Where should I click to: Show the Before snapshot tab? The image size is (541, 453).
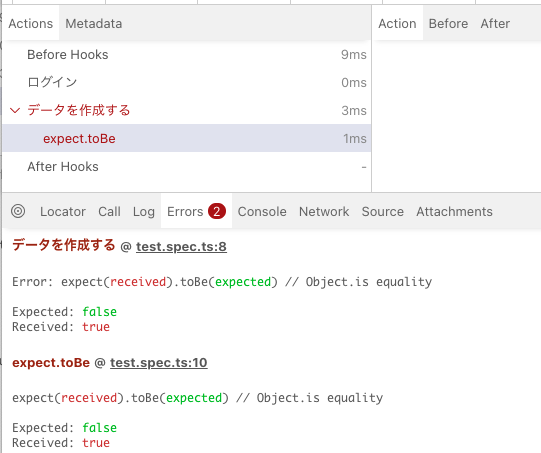(448, 23)
